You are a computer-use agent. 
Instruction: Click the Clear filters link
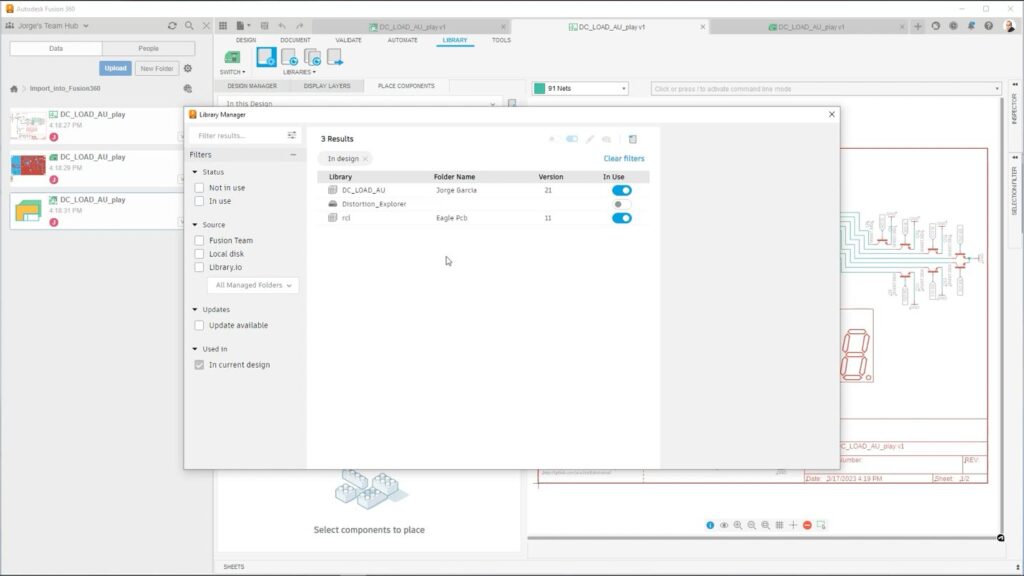click(x=624, y=159)
